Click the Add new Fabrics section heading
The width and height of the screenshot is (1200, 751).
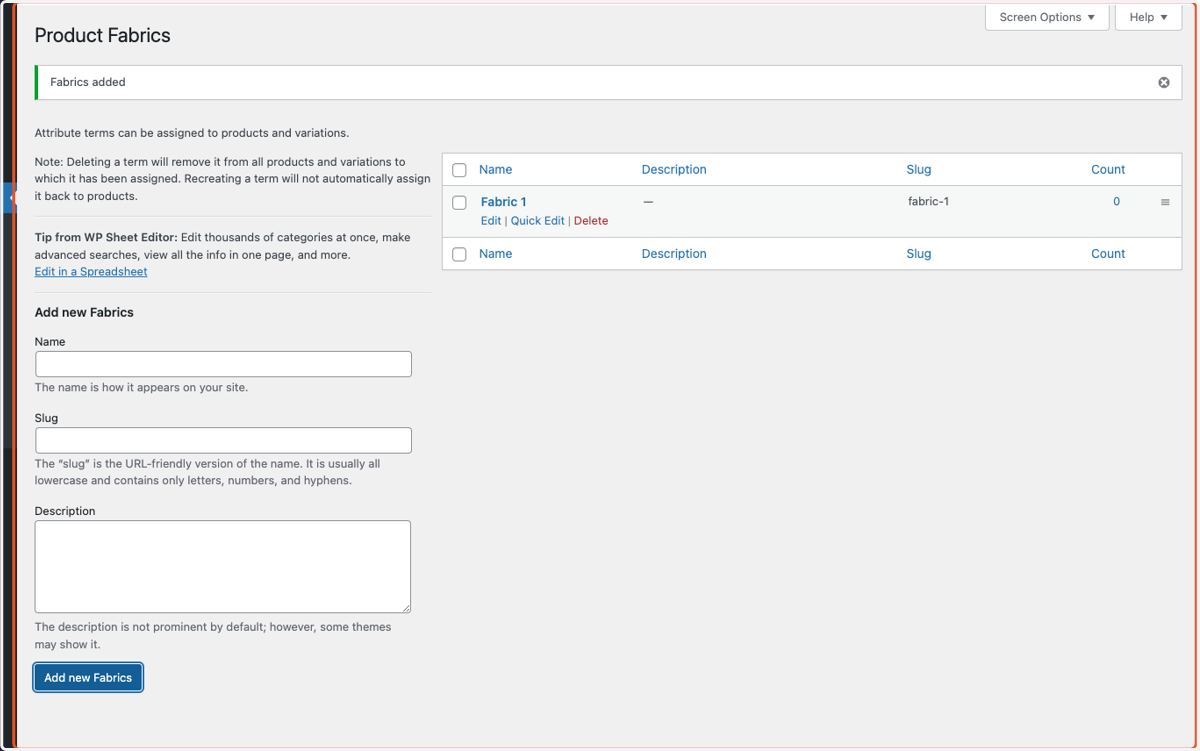84,312
